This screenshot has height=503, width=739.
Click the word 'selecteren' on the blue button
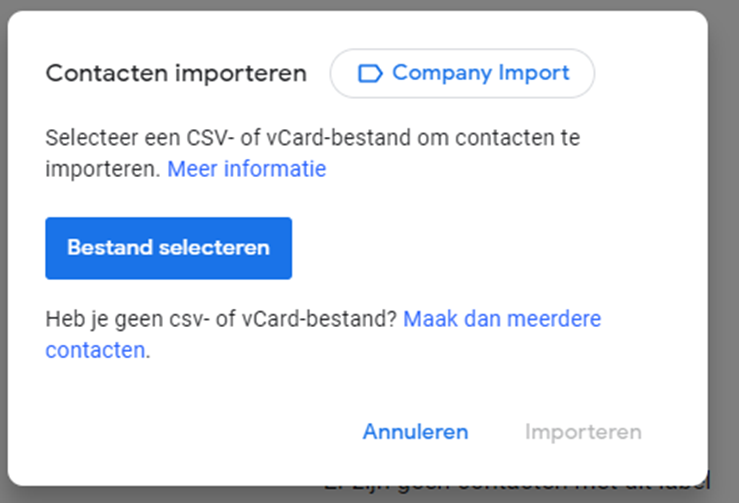pyautogui.click(x=214, y=248)
